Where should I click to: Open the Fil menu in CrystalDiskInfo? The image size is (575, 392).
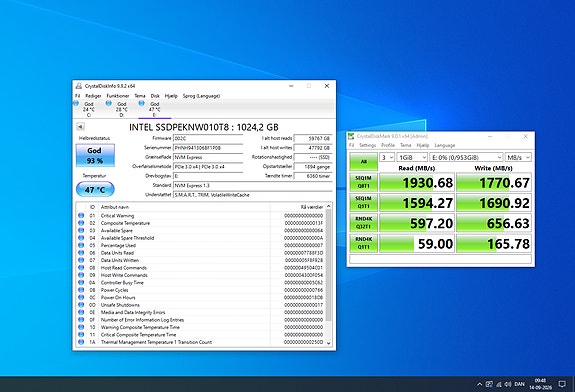[77, 96]
